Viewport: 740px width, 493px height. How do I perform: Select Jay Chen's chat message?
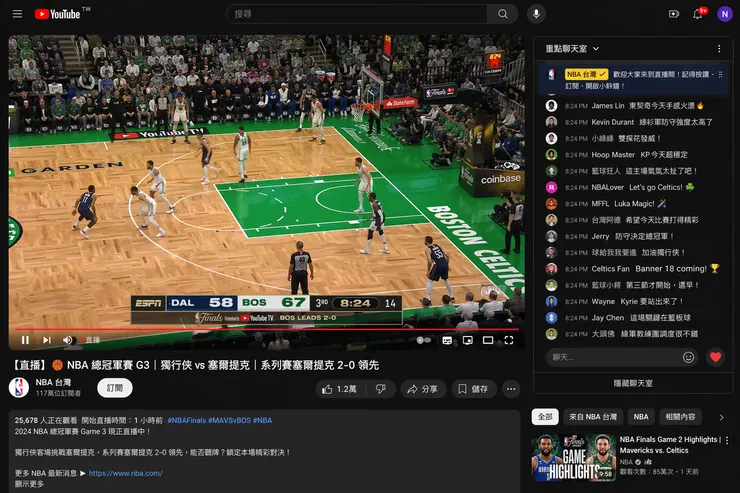click(634, 318)
